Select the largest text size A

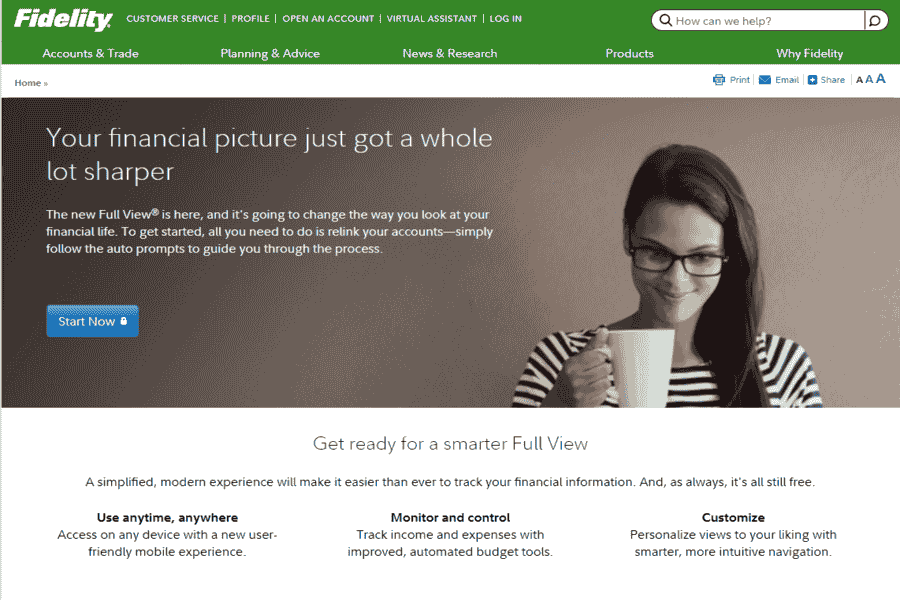pos(880,79)
